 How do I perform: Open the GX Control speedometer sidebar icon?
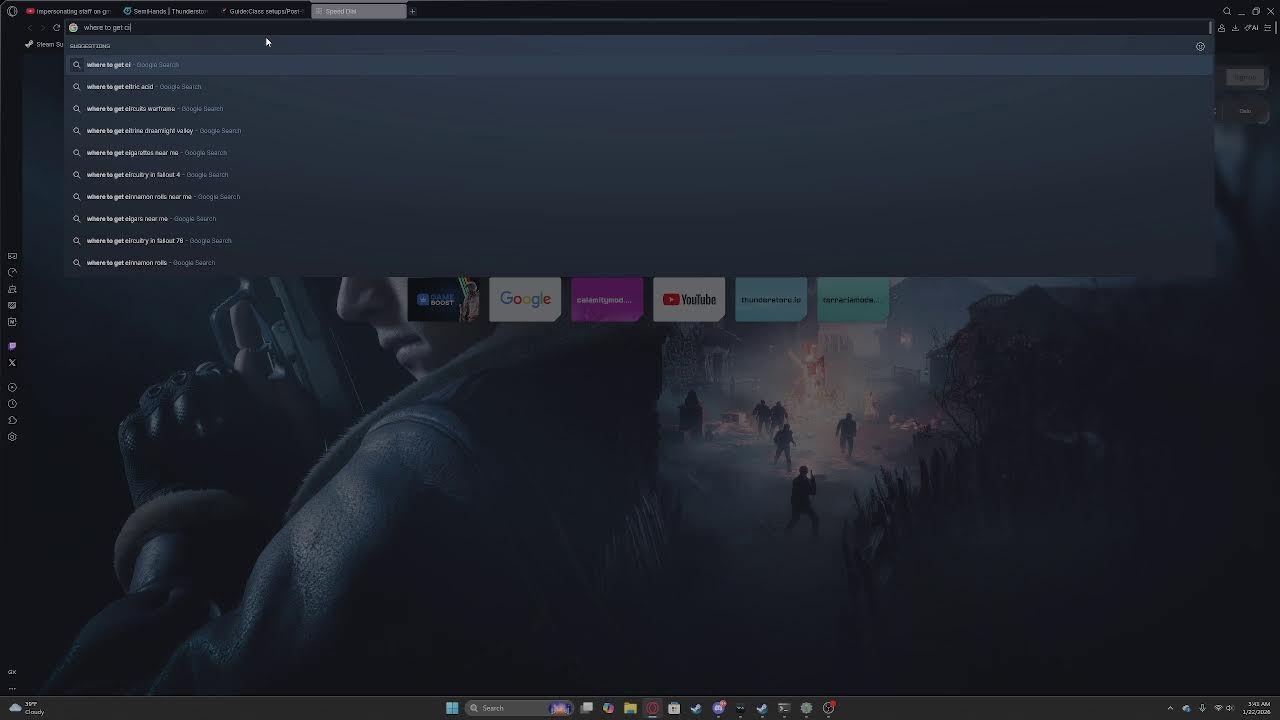pyautogui.click(x=12, y=272)
